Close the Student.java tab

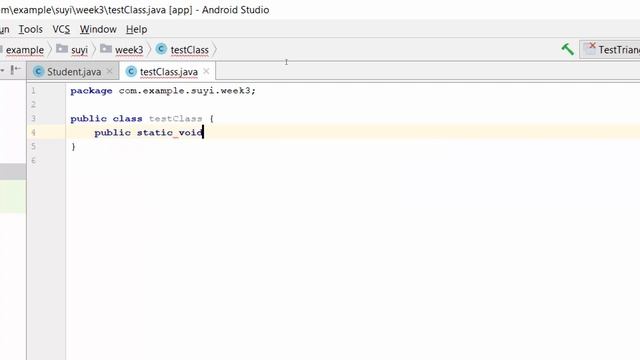(x=109, y=71)
